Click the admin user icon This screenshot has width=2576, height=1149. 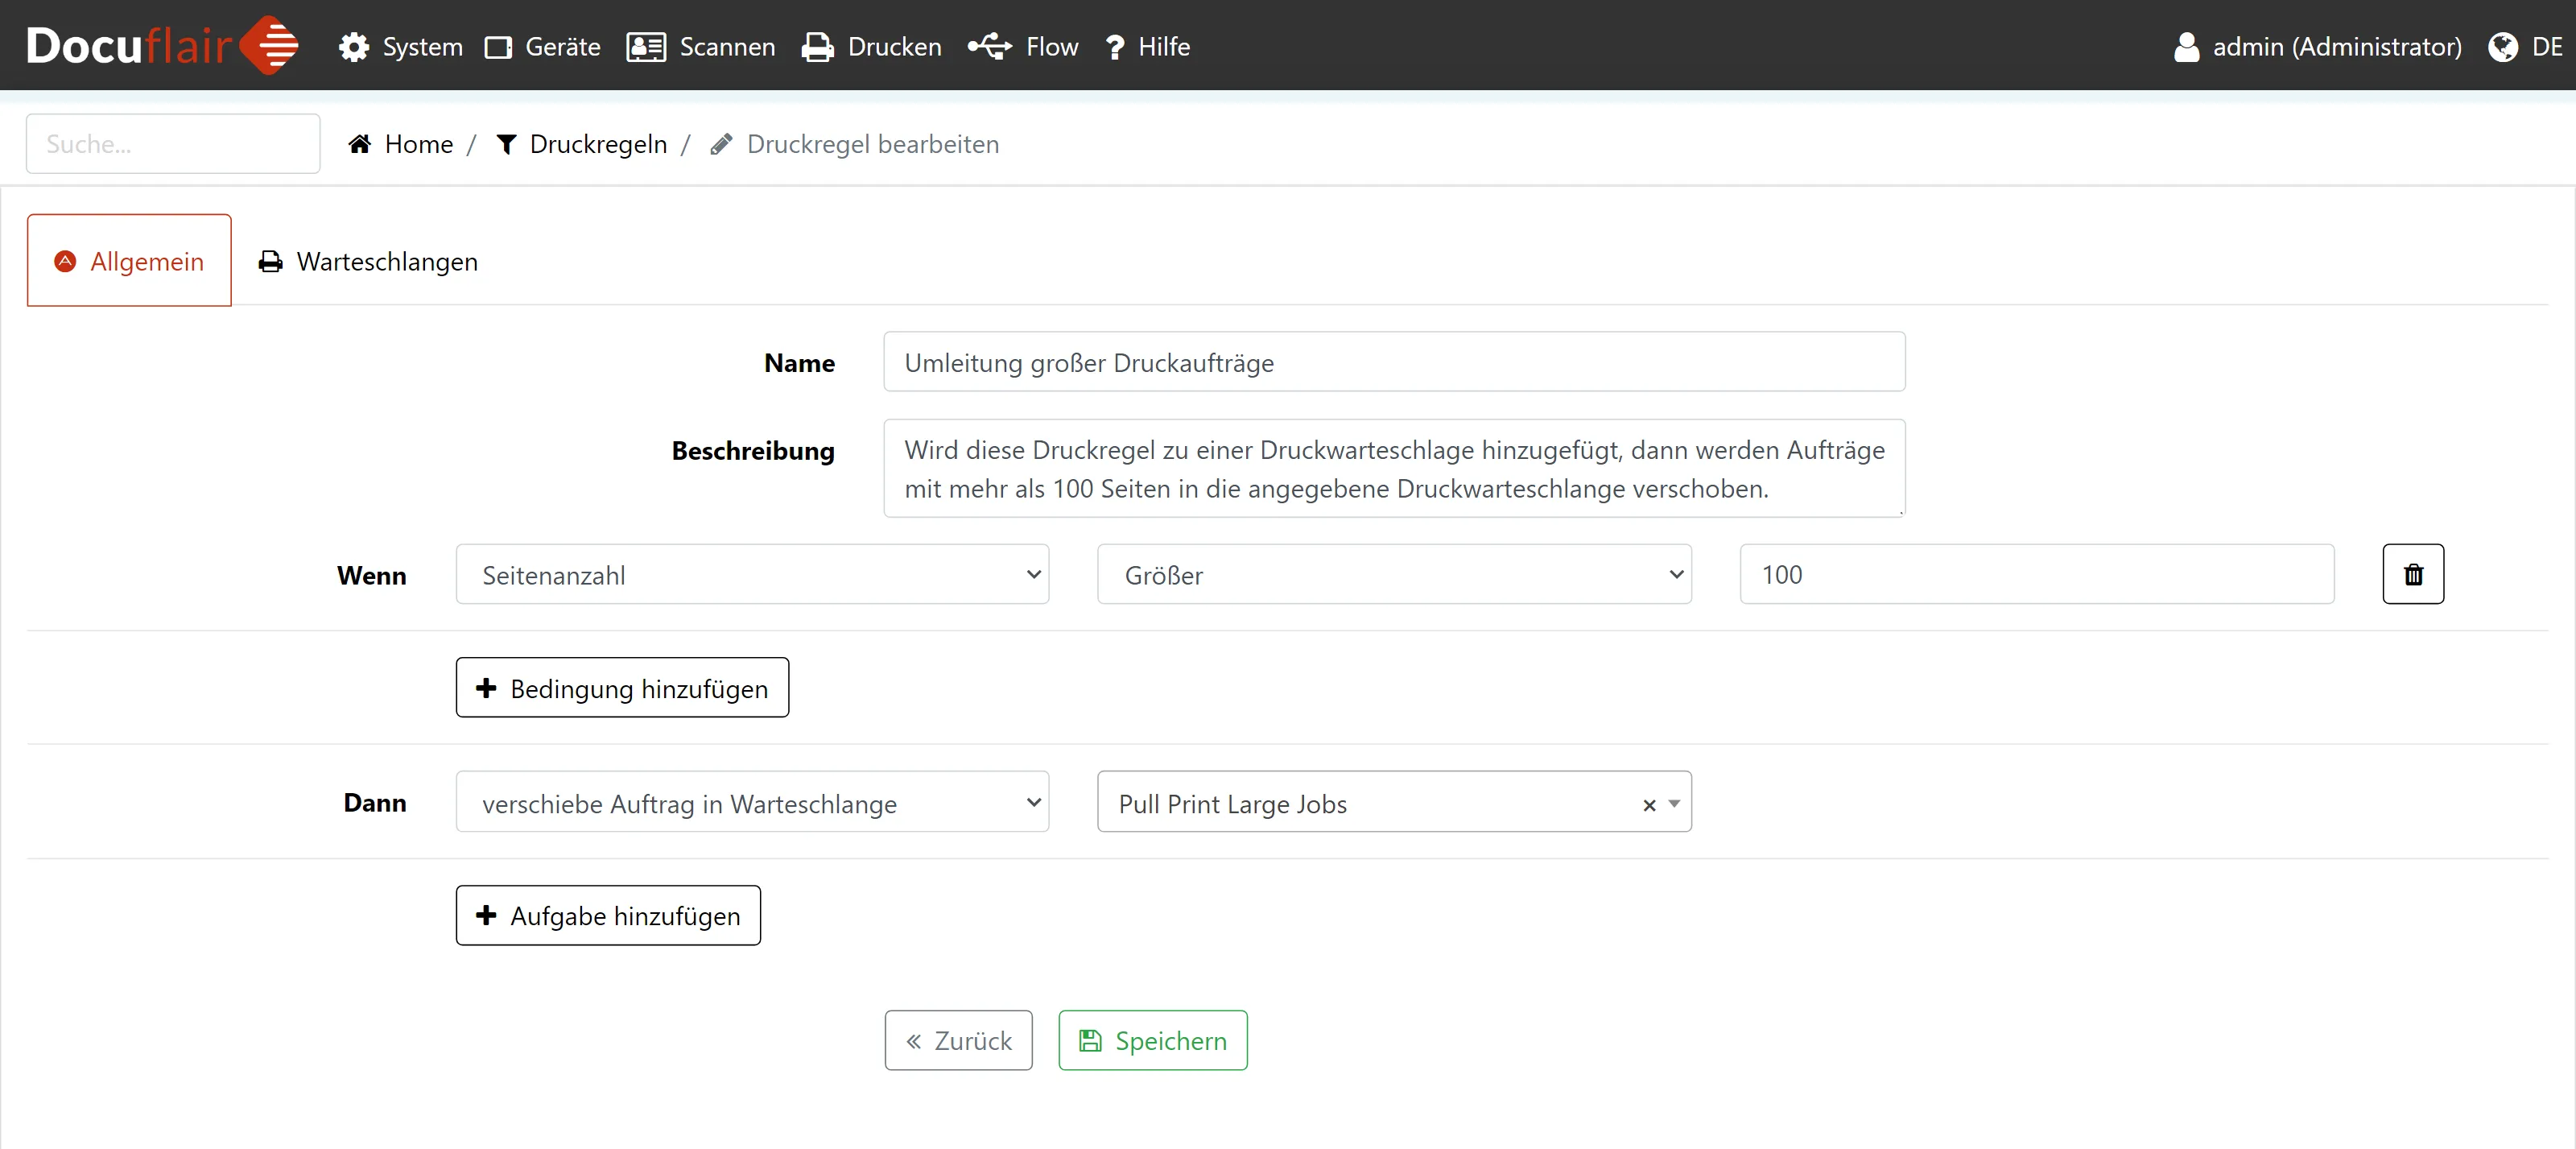point(2186,47)
